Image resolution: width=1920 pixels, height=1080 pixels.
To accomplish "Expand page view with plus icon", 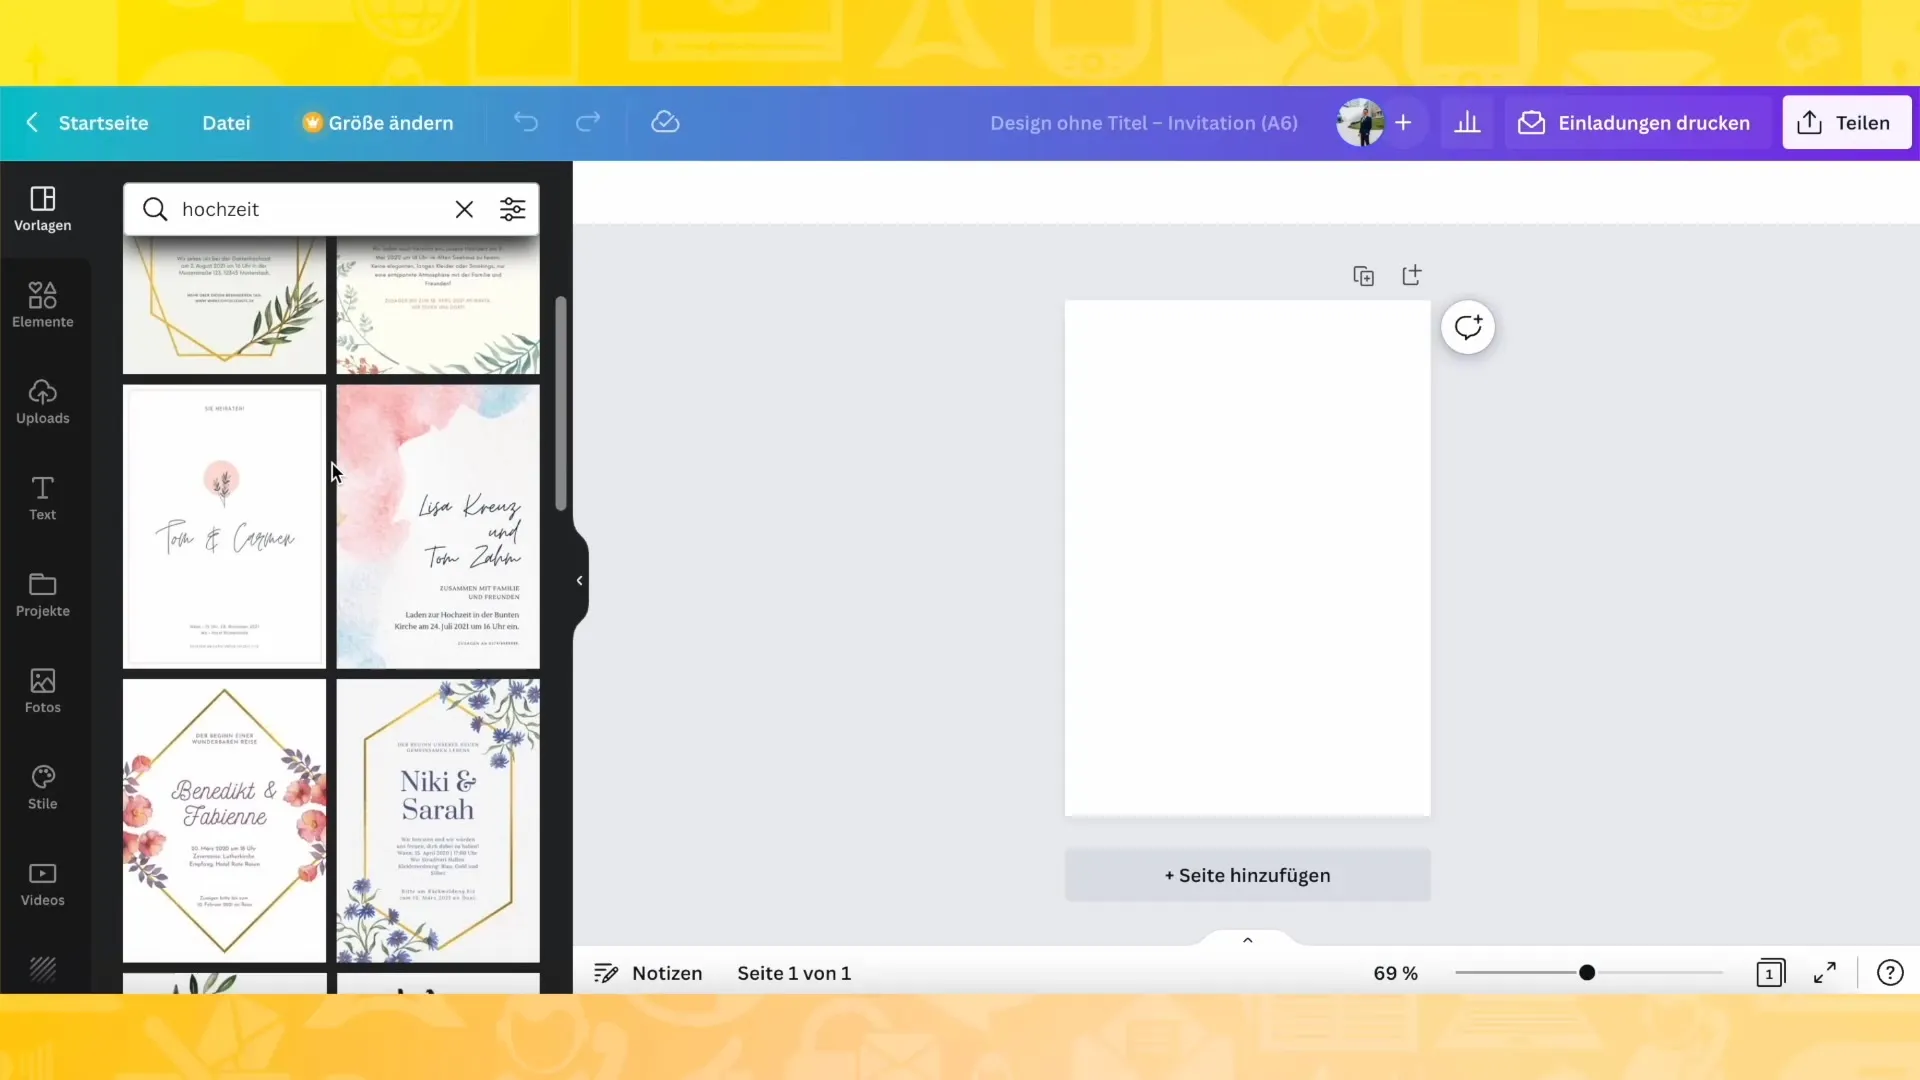I will click(1412, 276).
